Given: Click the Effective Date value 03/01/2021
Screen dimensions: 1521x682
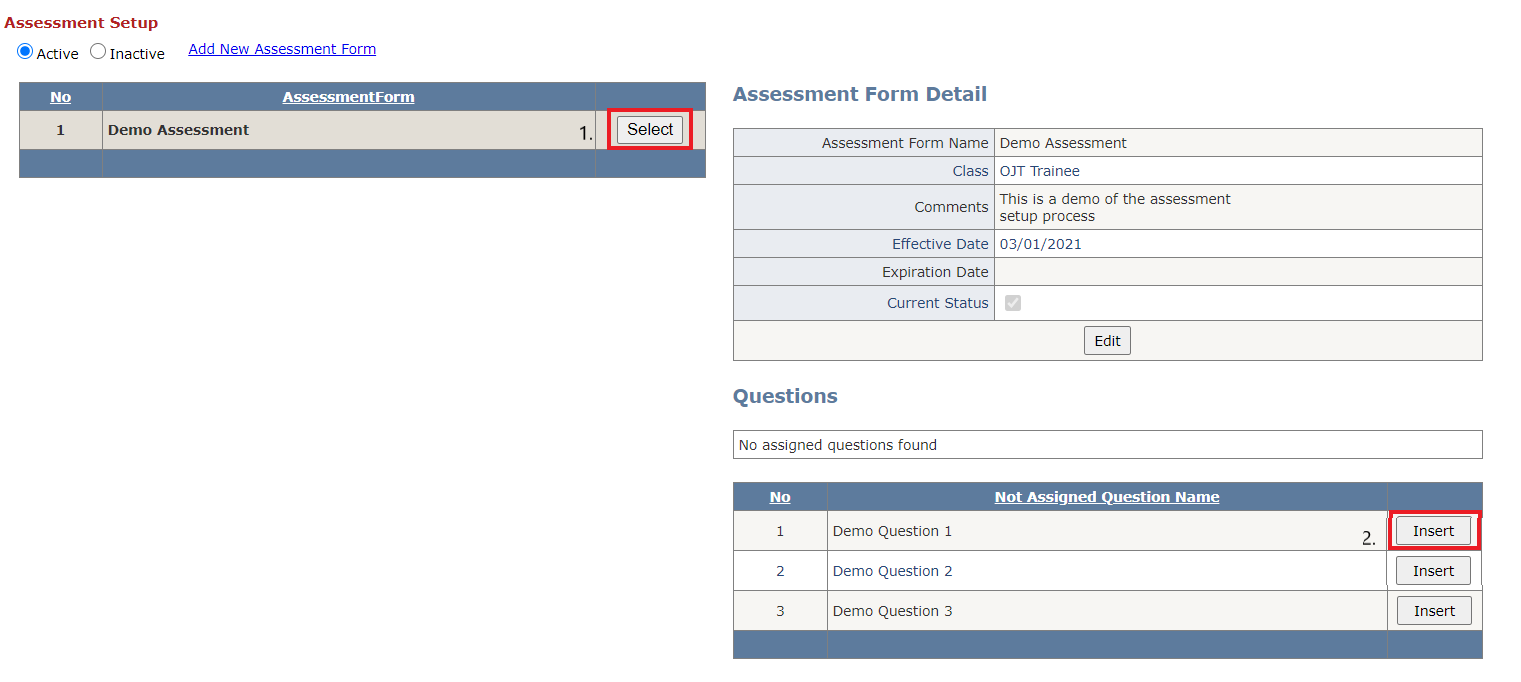Looking at the screenshot, I should point(1040,244).
